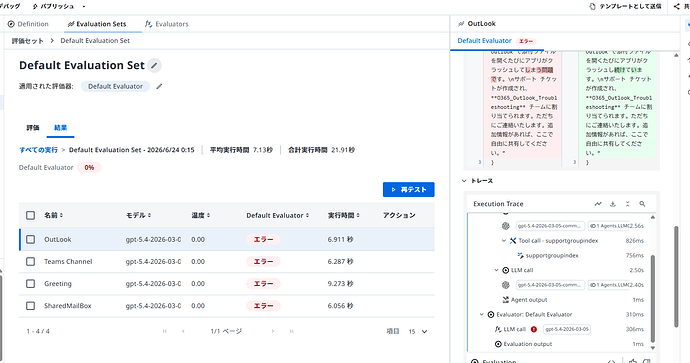Click the エラー status on Teams Channel row
Viewport: 690px width, 363px height.
[263, 261]
